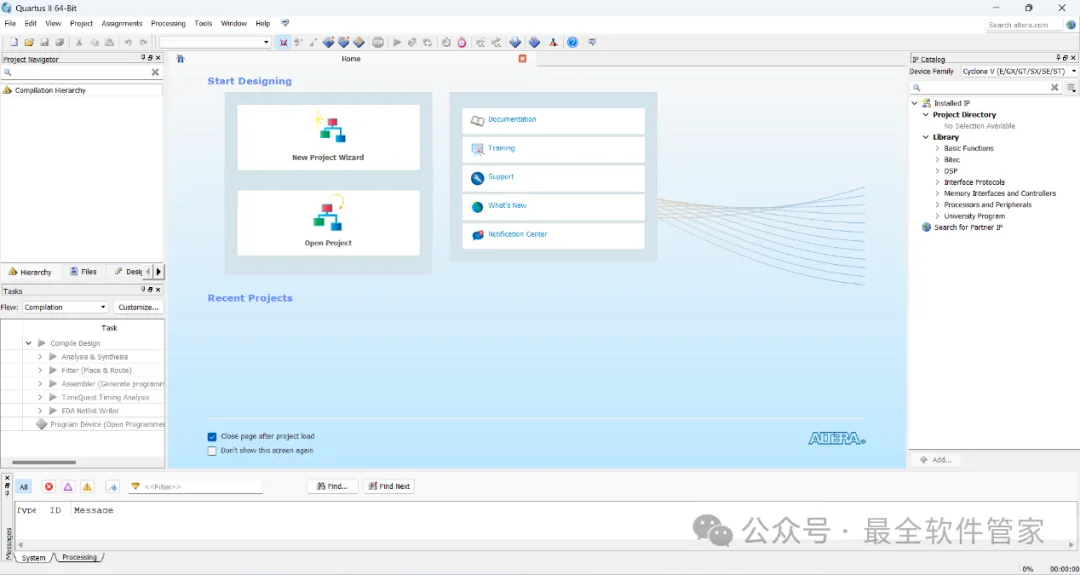Viewport: 1080px width, 575px height.
Task: Click the home icon on page tab
Action: [180, 59]
